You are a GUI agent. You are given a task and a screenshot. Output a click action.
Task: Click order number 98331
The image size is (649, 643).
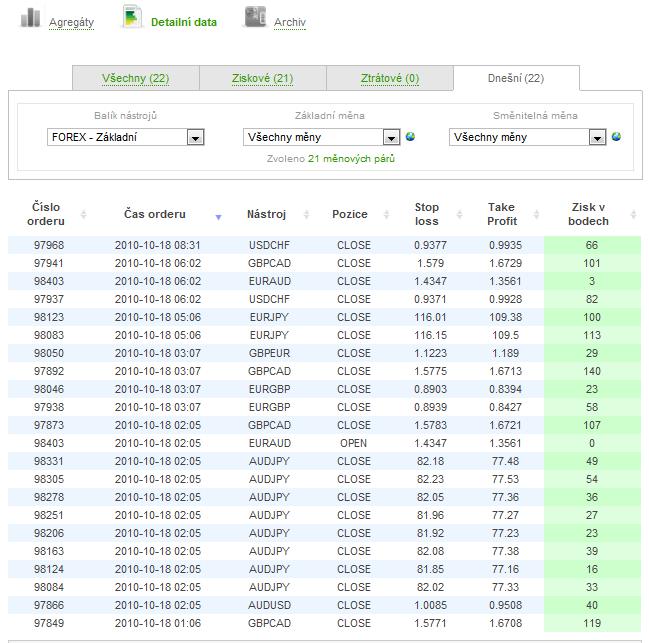pyautogui.click(x=49, y=461)
